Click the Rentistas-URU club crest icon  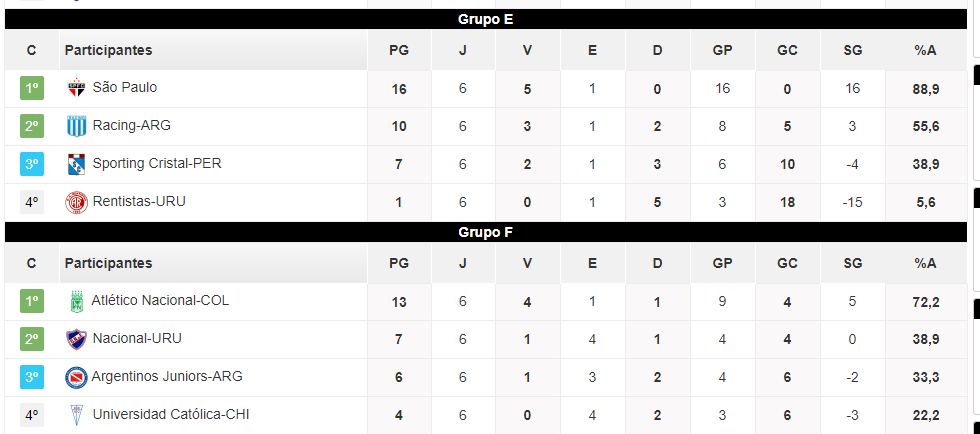(76, 203)
